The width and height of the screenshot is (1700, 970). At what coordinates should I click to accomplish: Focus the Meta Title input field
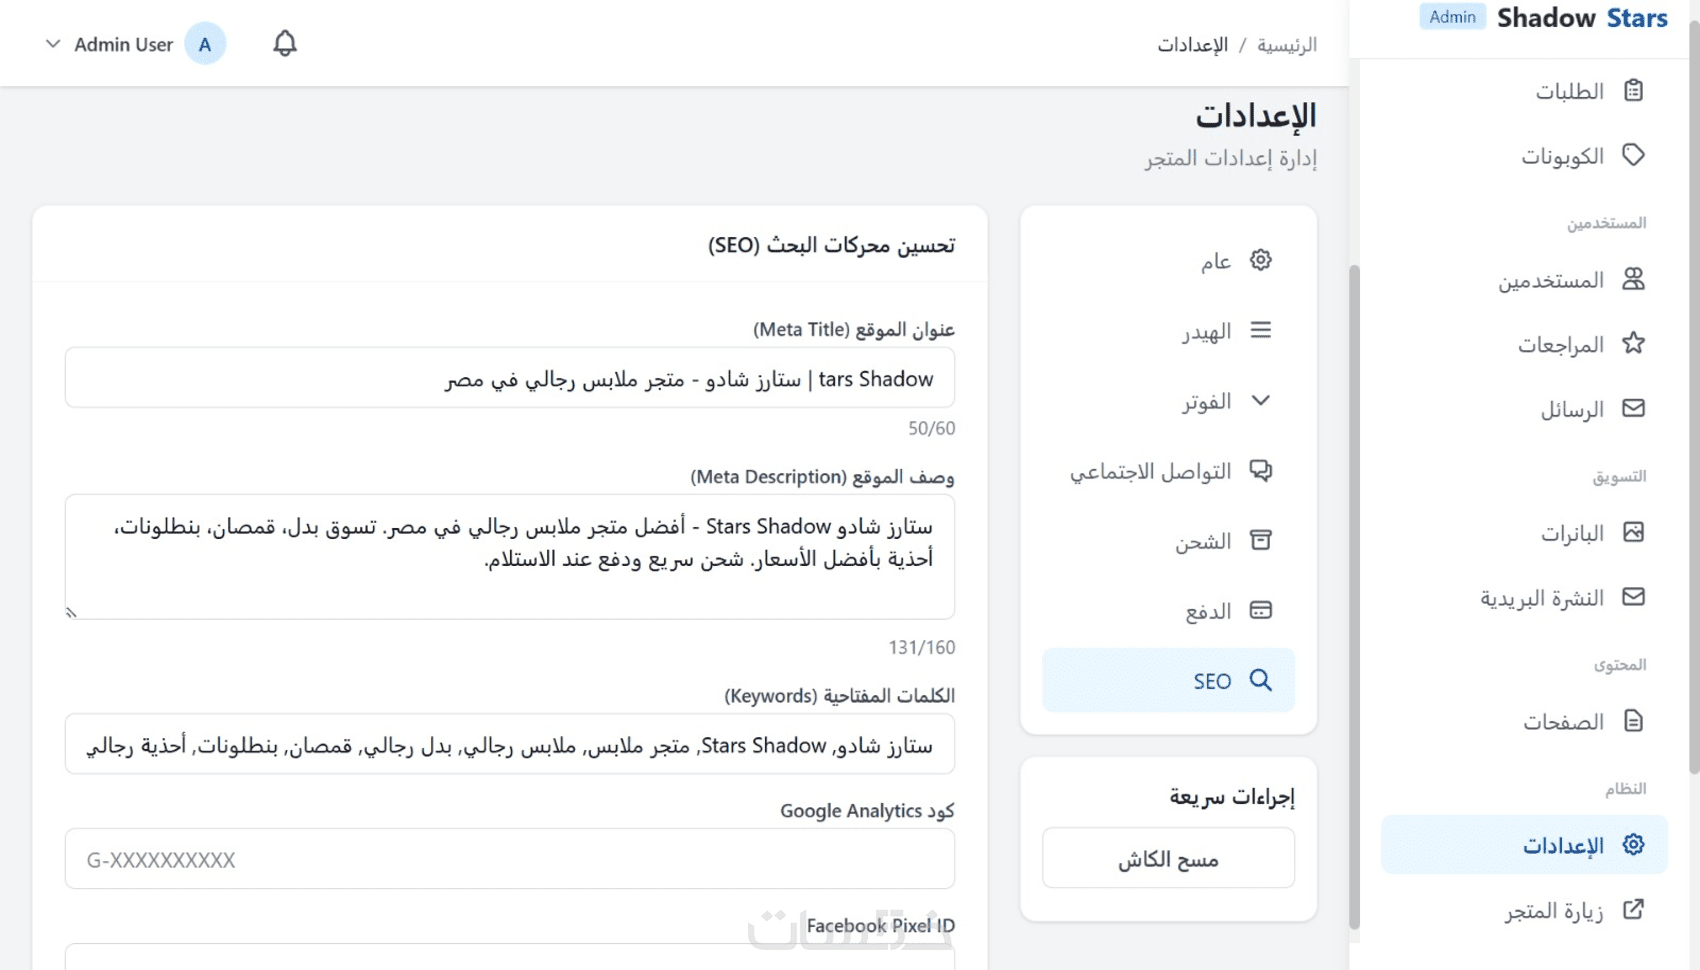click(x=510, y=379)
